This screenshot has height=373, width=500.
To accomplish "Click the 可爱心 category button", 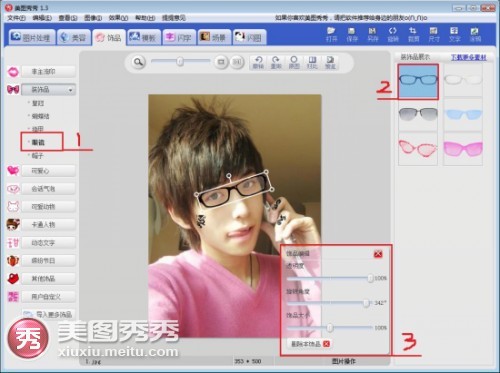I will pos(49,171).
